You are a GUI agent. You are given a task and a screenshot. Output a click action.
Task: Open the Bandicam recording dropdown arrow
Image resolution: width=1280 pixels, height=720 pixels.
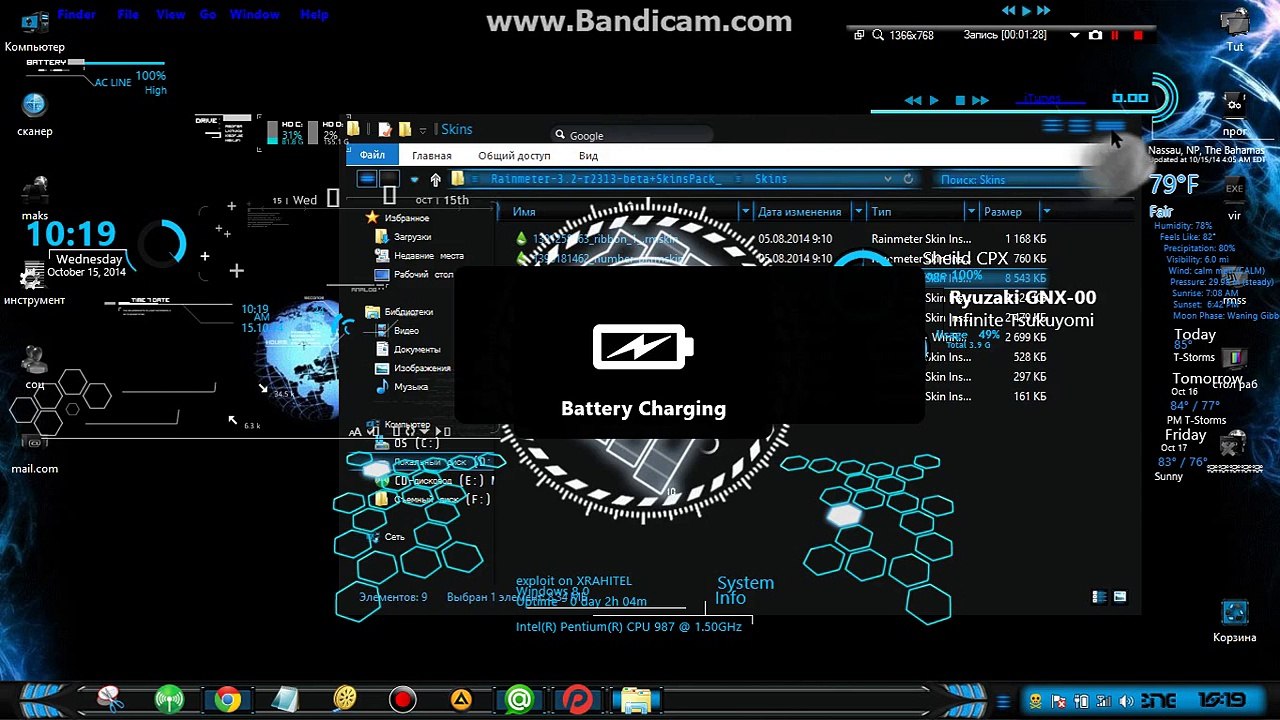coord(1075,35)
